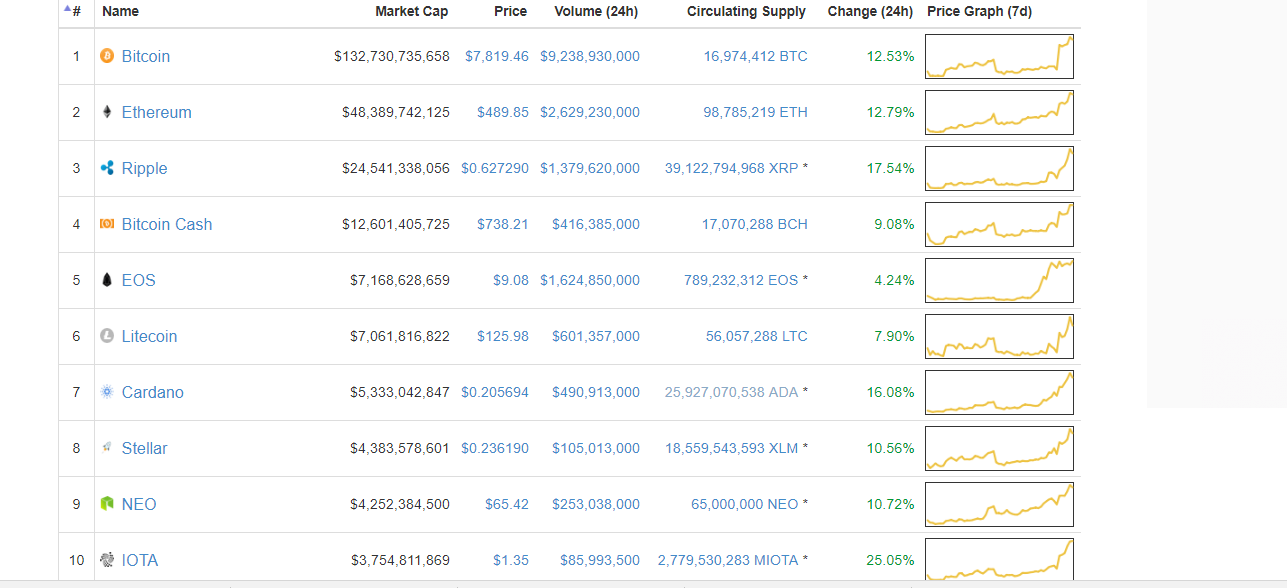This screenshot has width=1287, height=588.
Task: Open the Litecoin name link
Action: [x=150, y=336]
